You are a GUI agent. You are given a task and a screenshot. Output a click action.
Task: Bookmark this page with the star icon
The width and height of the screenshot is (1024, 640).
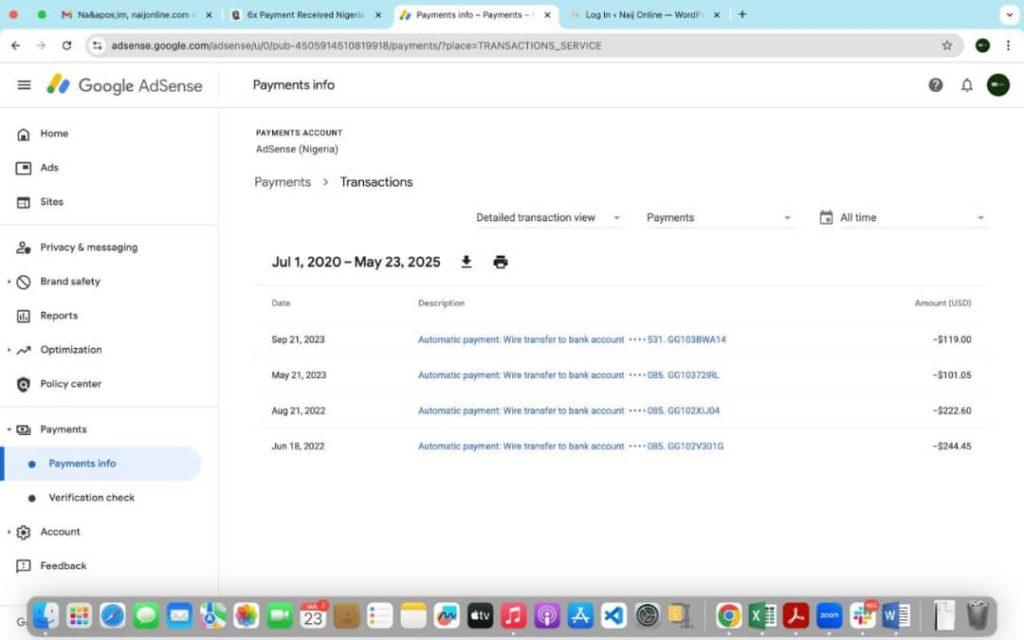tap(947, 45)
